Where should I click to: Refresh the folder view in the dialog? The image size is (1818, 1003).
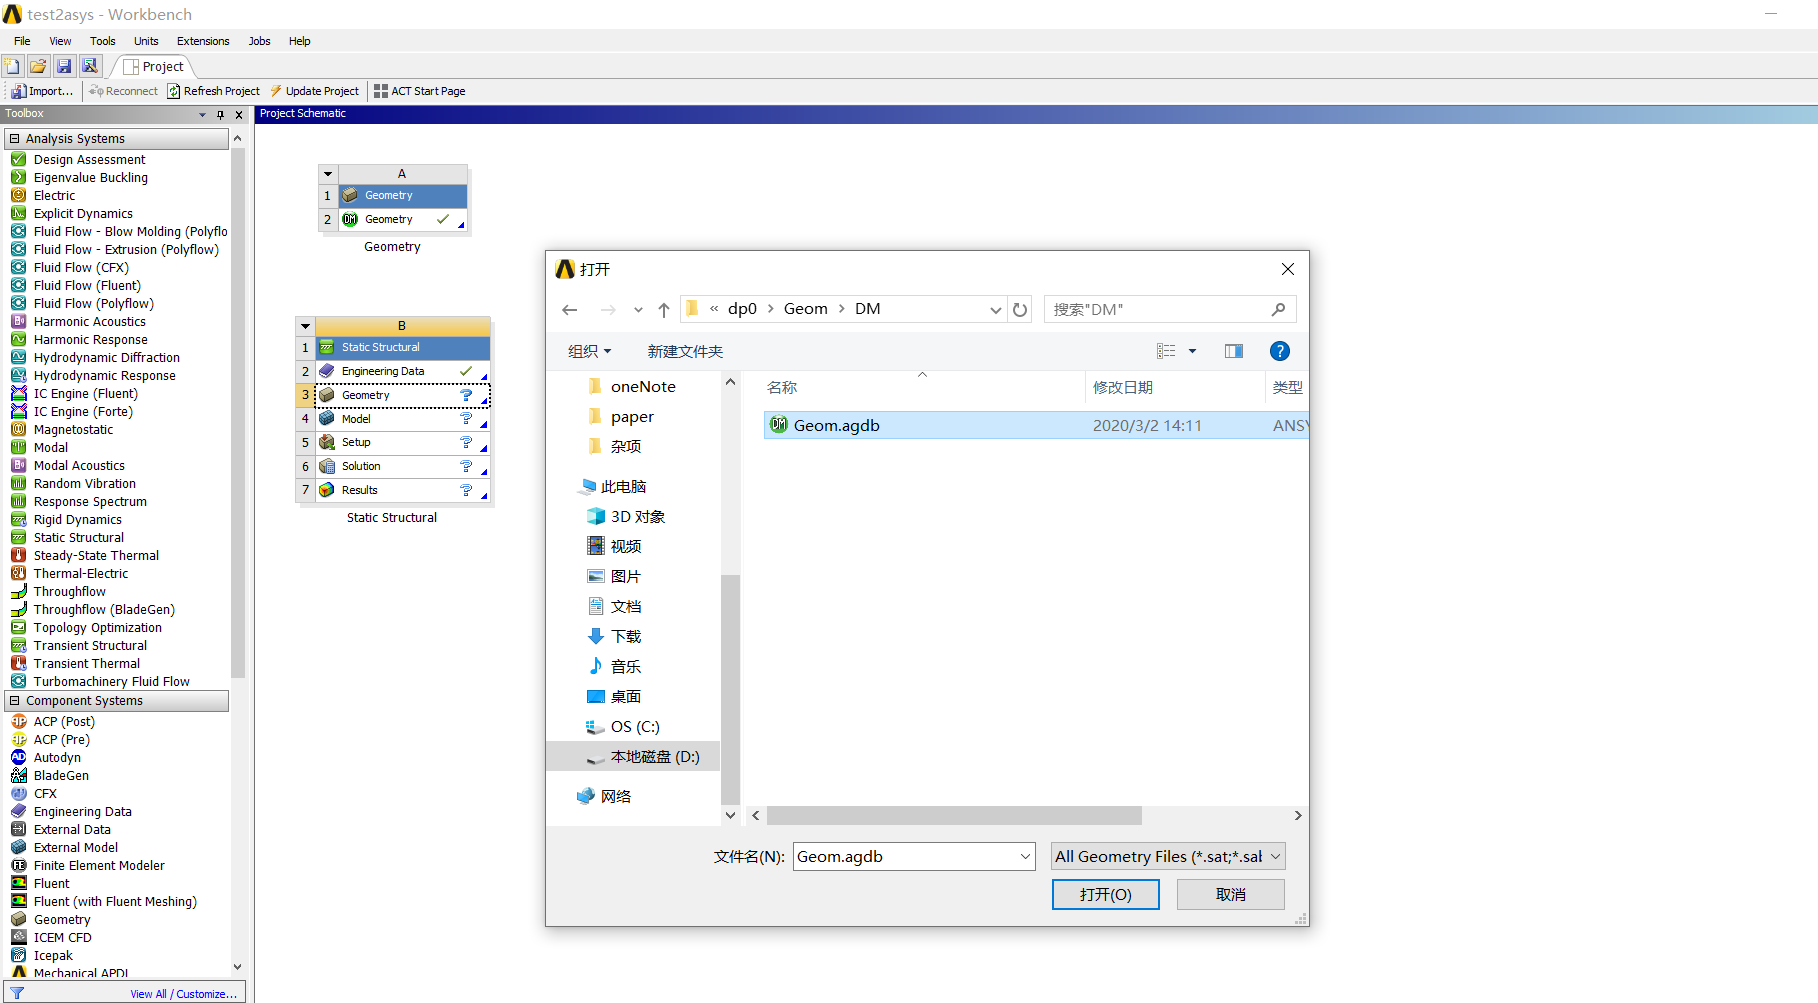[x=1020, y=309]
